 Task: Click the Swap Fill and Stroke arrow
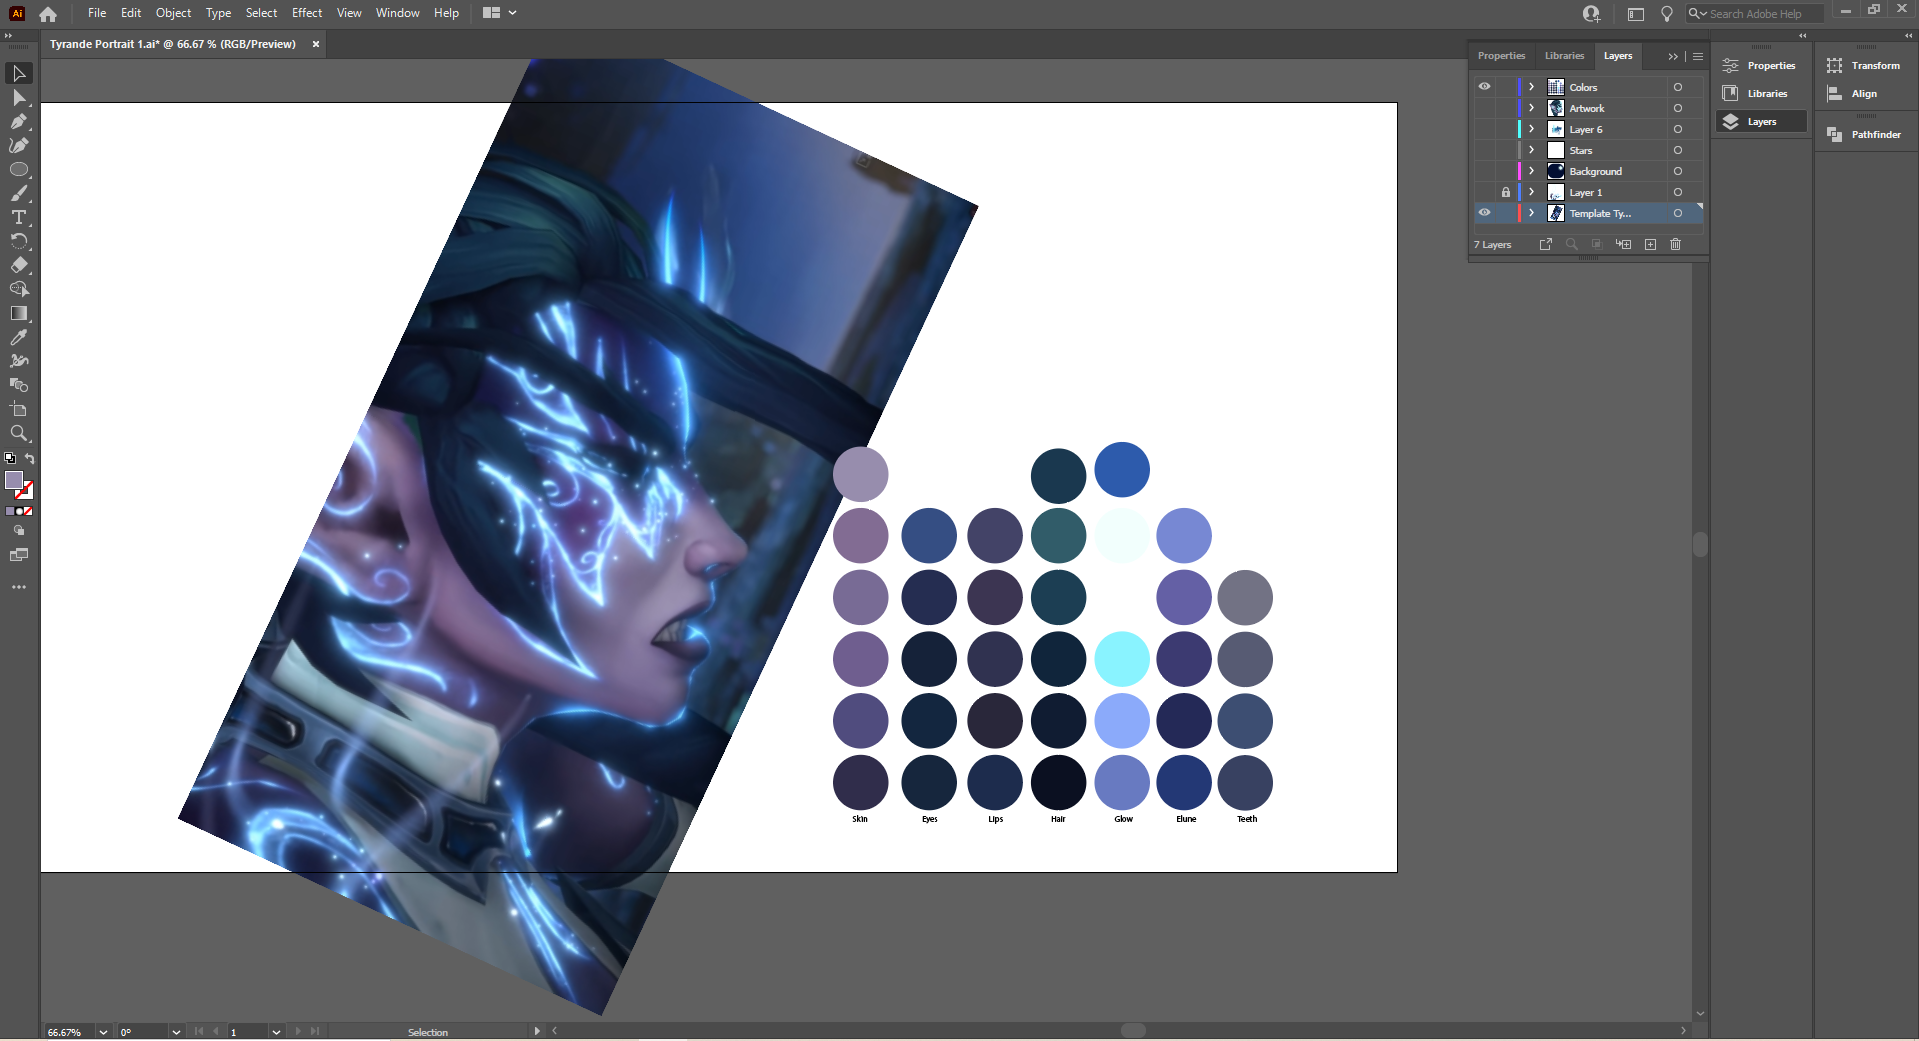point(30,459)
